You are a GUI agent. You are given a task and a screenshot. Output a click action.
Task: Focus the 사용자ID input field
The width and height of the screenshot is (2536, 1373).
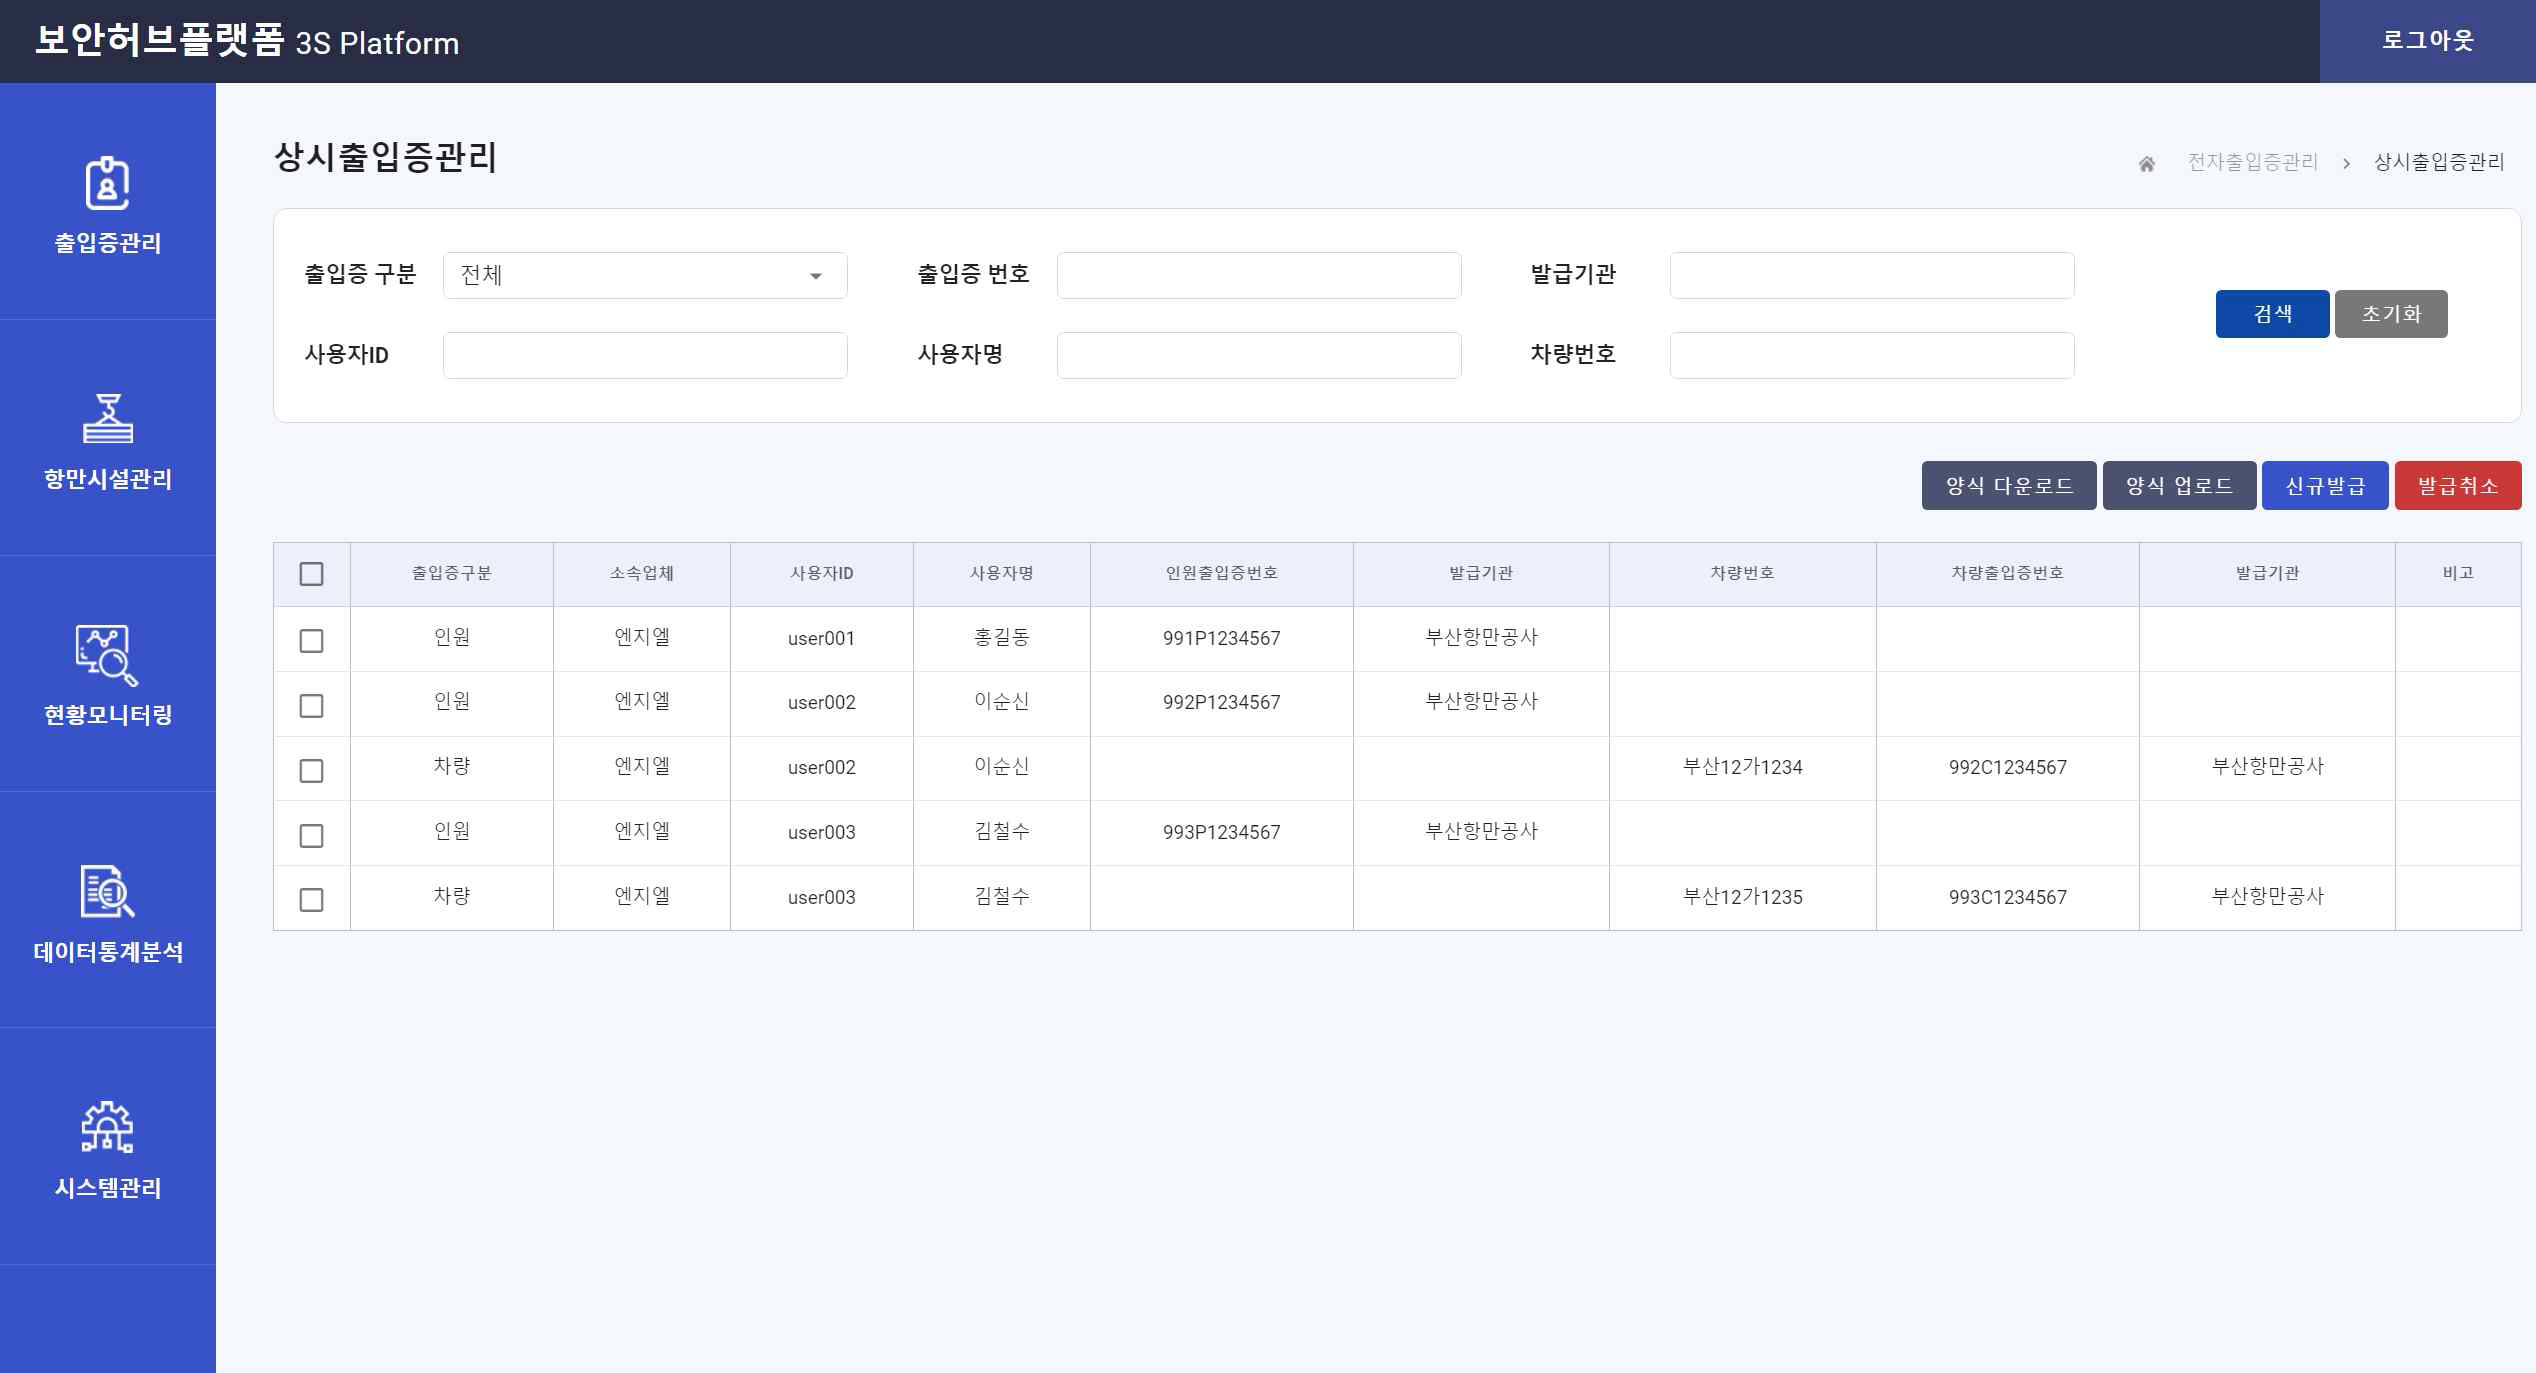point(645,355)
